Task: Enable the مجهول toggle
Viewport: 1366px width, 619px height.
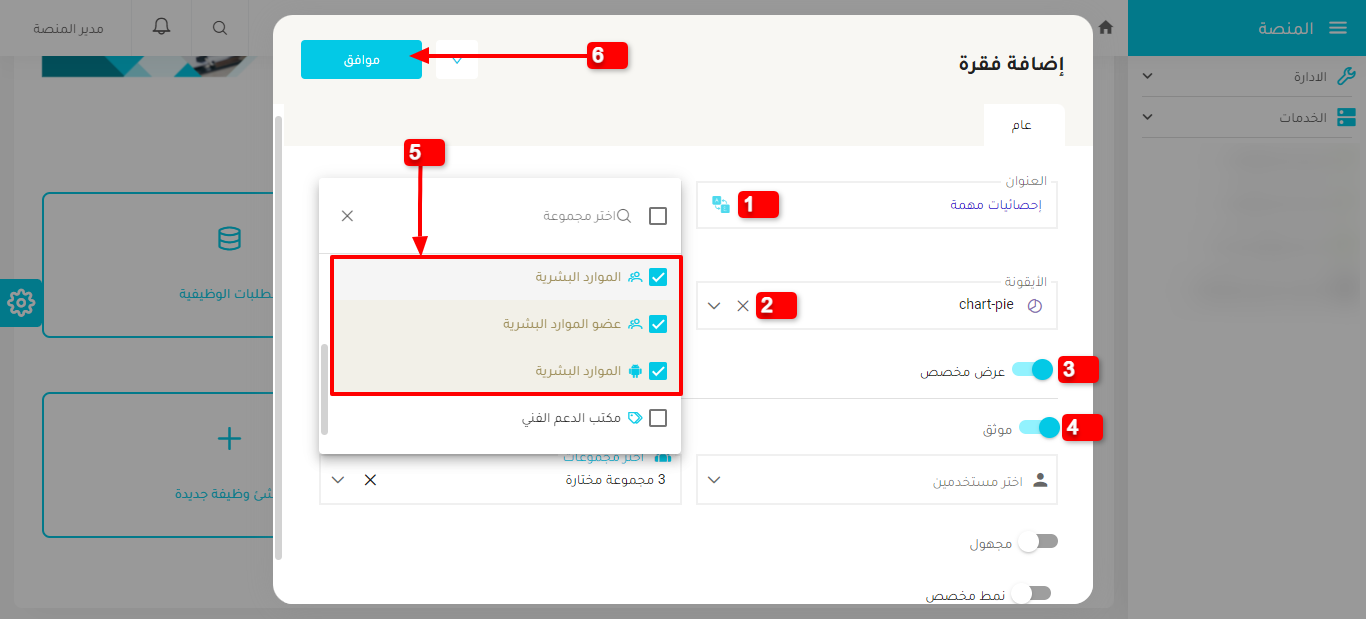Action: click(x=1038, y=541)
